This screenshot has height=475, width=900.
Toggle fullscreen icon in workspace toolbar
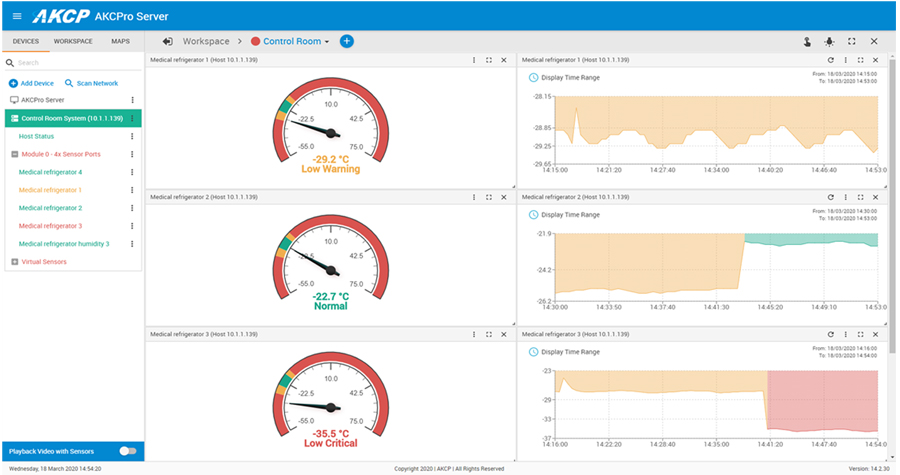852,41
